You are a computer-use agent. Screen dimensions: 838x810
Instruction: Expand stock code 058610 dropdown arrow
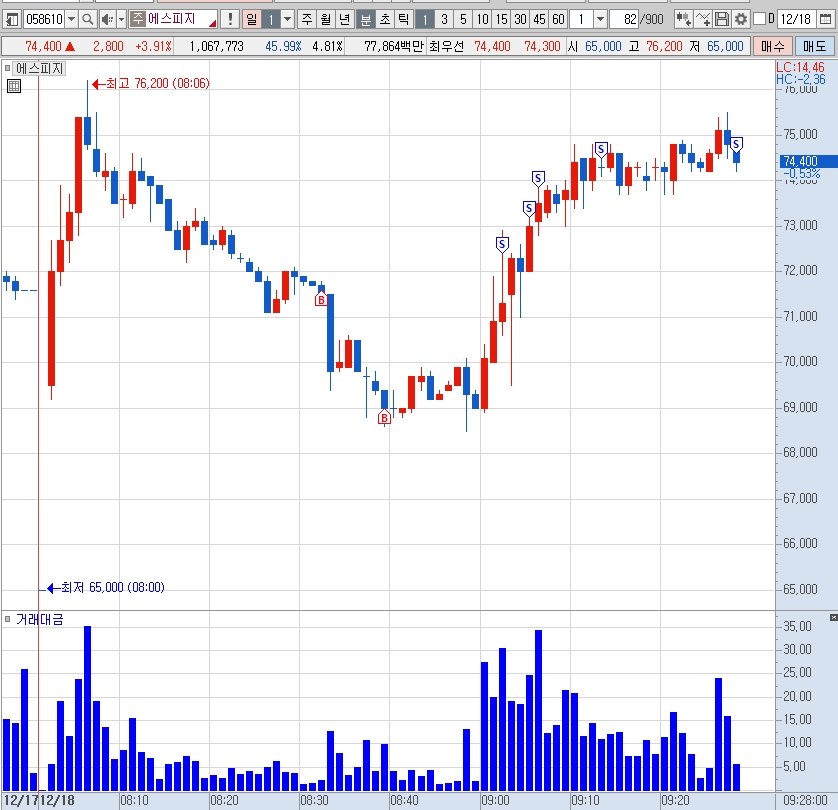click(71, 20)
